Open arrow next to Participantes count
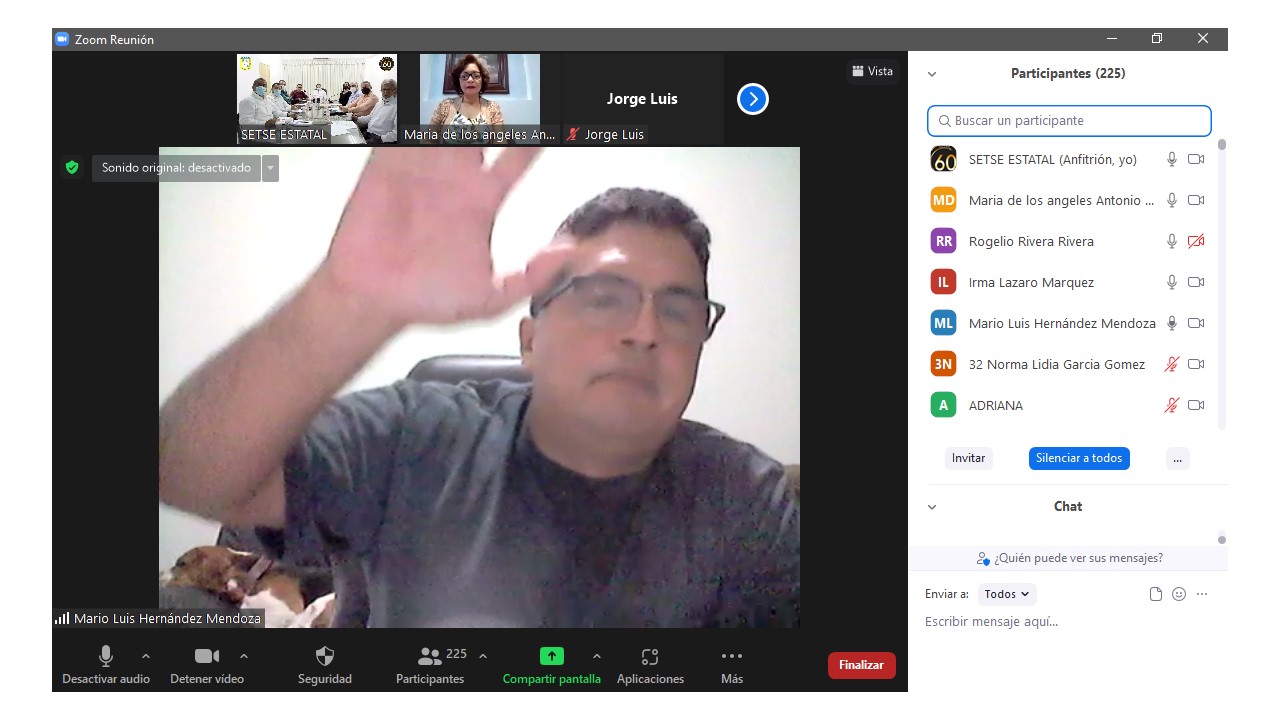 click(483, 656)
